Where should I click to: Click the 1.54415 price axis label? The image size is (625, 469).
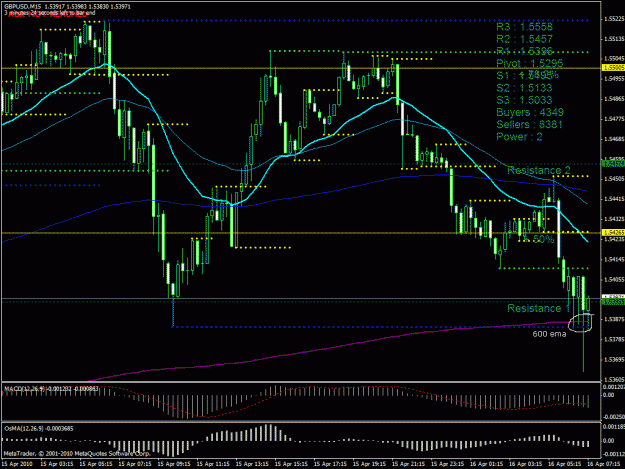(x=614, y=199)
